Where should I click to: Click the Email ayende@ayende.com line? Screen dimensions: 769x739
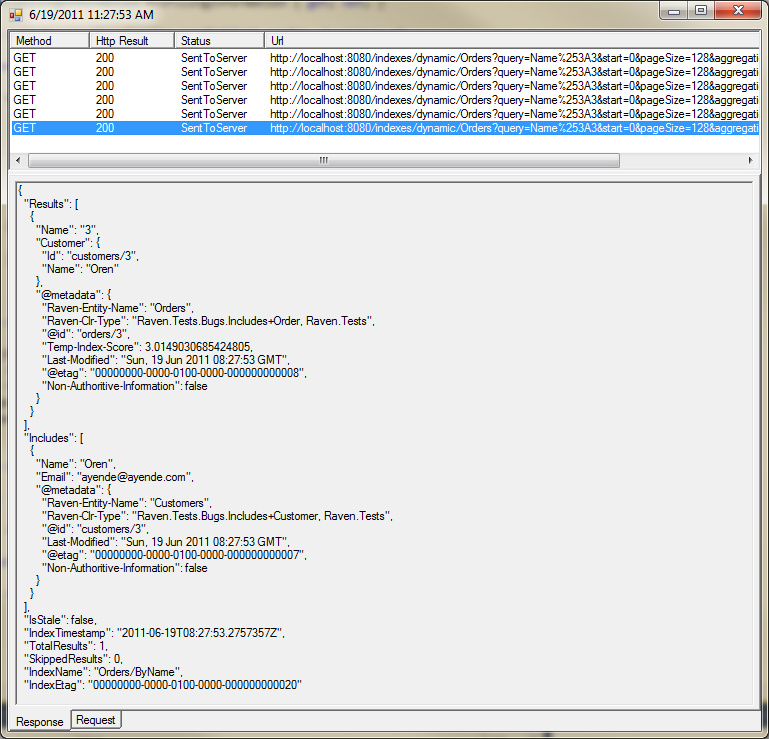(115, 477)
